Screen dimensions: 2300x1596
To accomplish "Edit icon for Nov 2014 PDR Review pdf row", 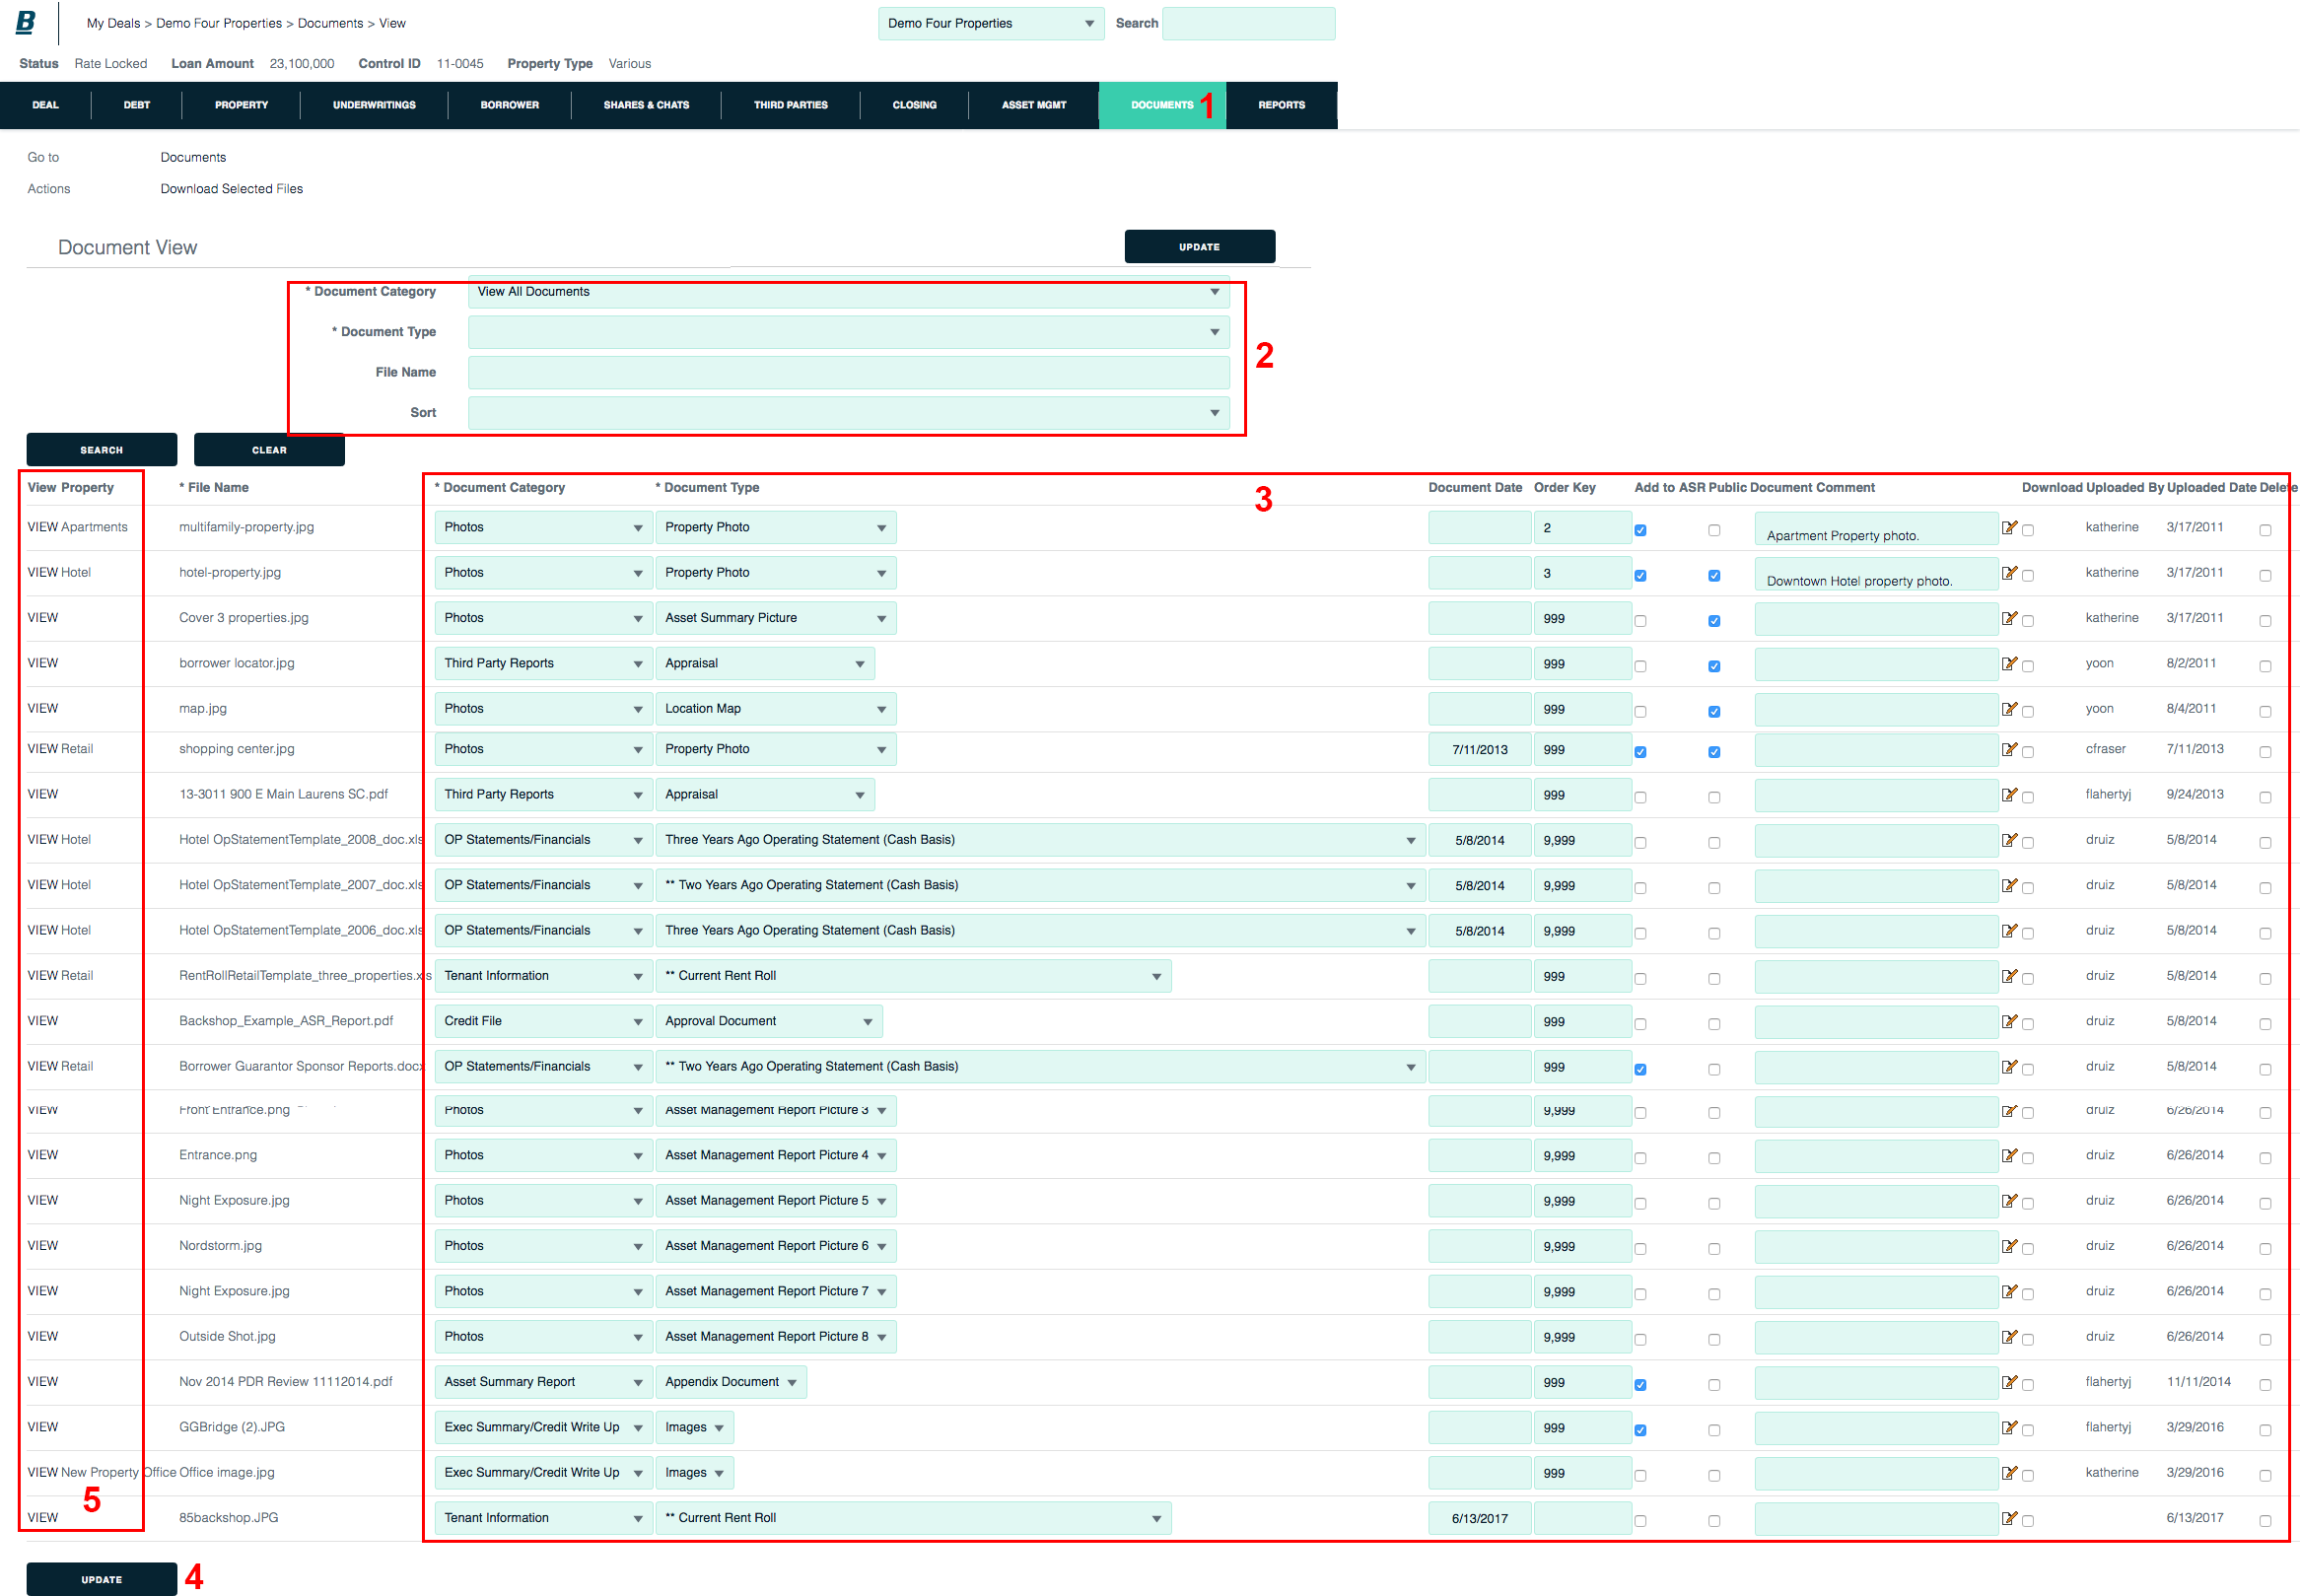I will 2009,1382.
